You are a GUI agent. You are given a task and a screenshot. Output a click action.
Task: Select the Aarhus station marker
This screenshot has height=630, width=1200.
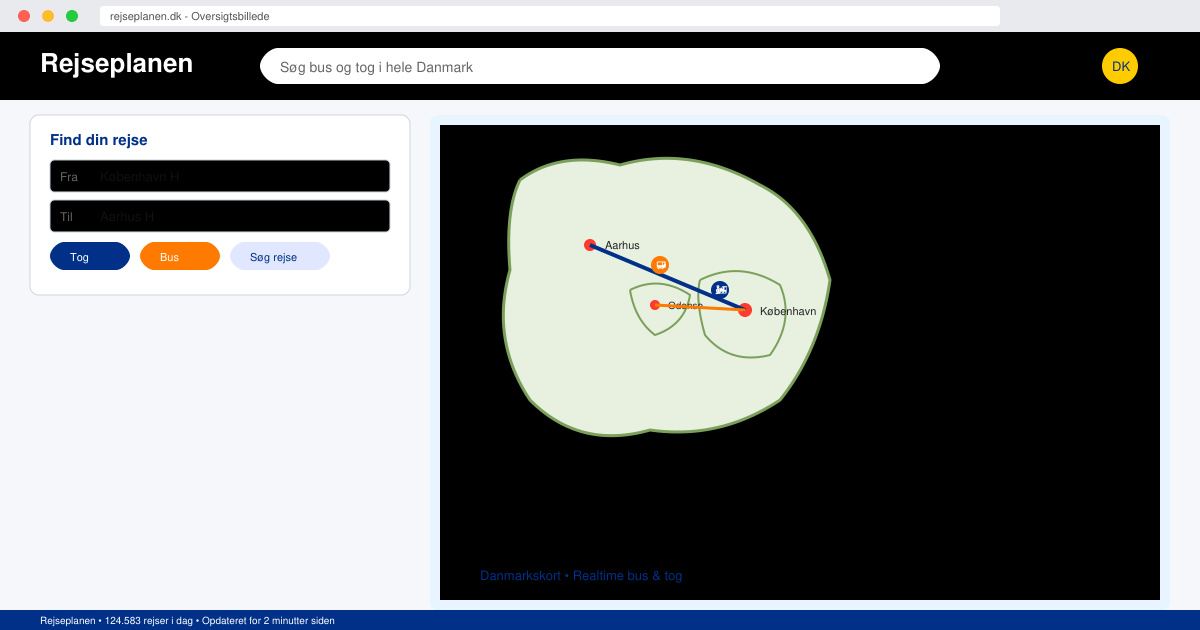click(x=590, y=245)
